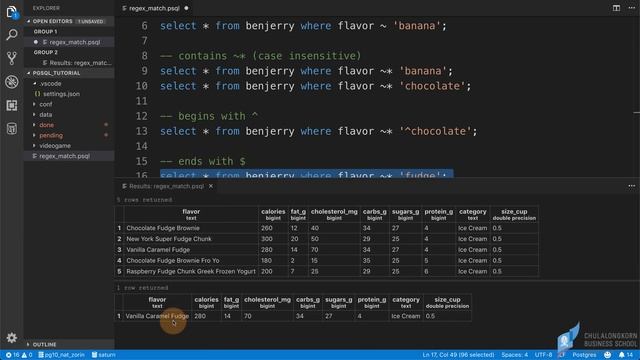Click the pg10_nat_zorin connection status item

61,355
